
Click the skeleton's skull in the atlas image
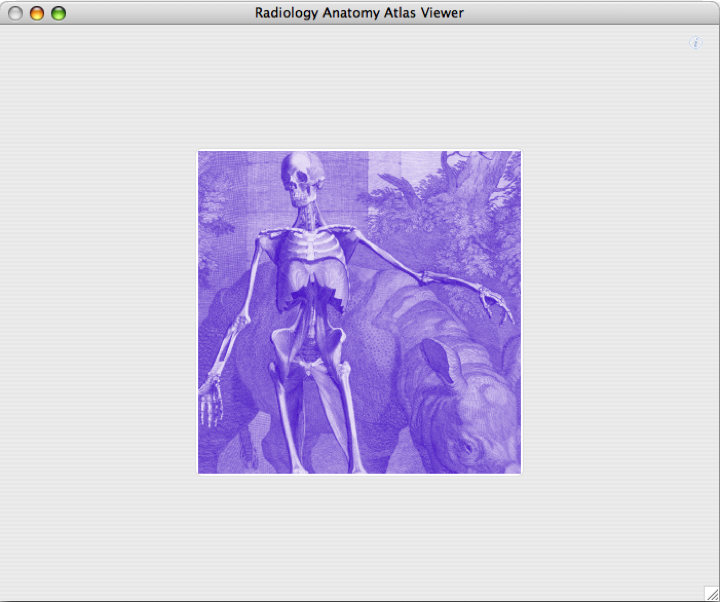pos(300,180)
